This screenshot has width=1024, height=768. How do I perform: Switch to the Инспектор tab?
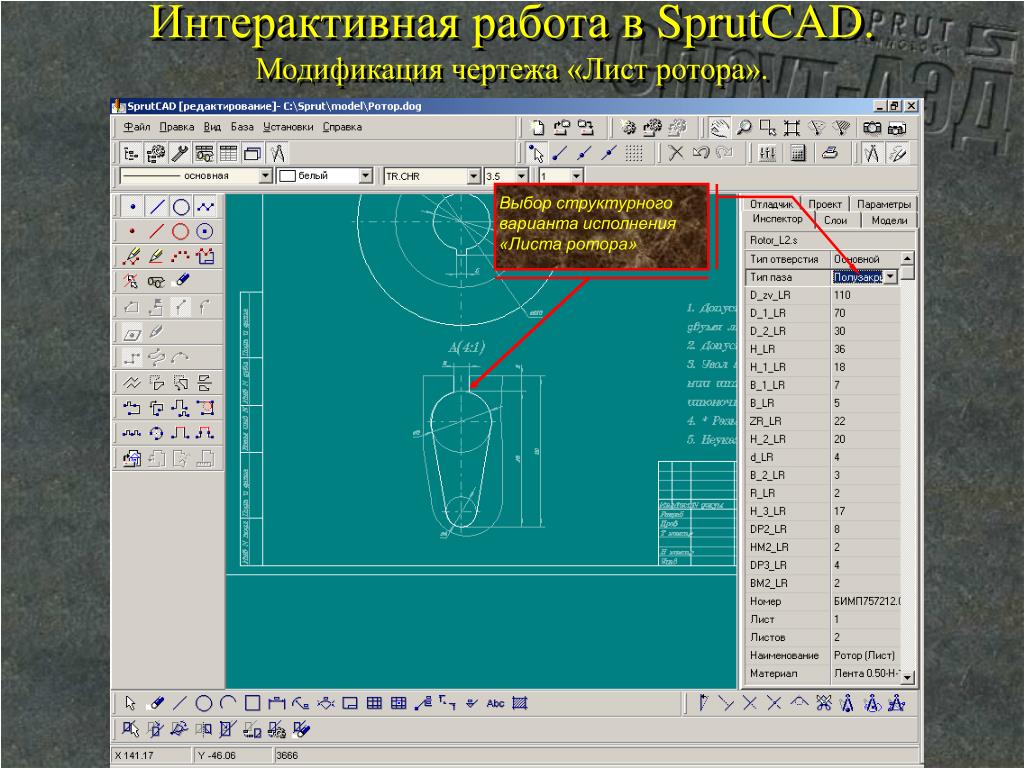click(776, 219)
